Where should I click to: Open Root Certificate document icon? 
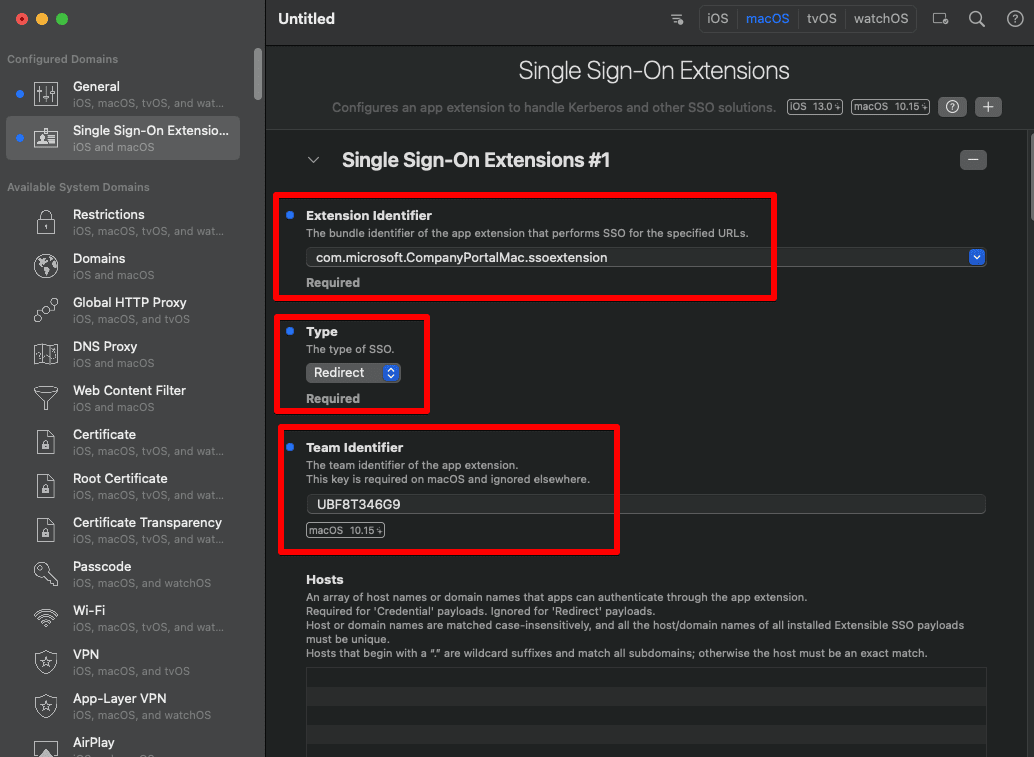(46, 486)
